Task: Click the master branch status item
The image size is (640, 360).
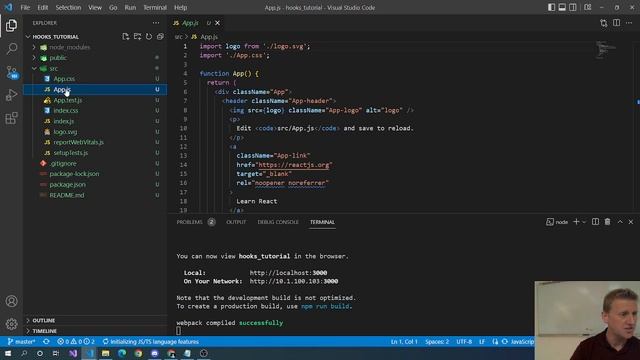Action: [21, 342]
